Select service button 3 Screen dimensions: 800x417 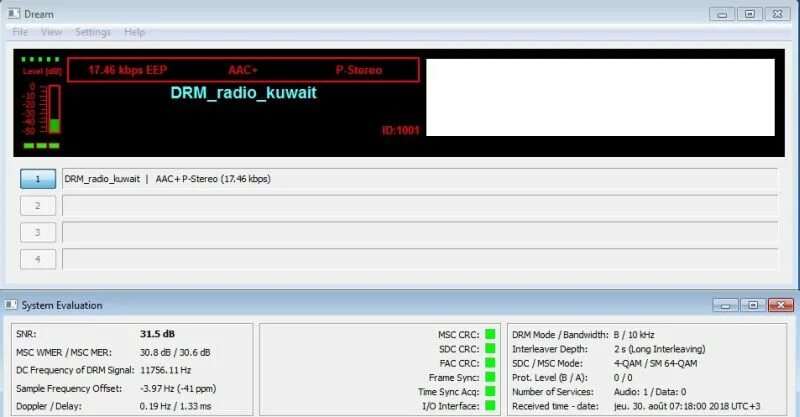point(38,232)
